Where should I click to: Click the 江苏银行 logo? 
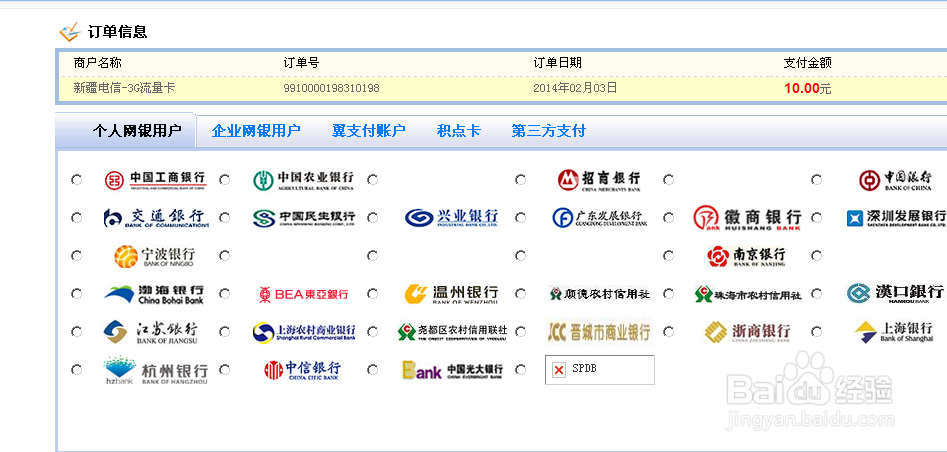coord(150,332)
